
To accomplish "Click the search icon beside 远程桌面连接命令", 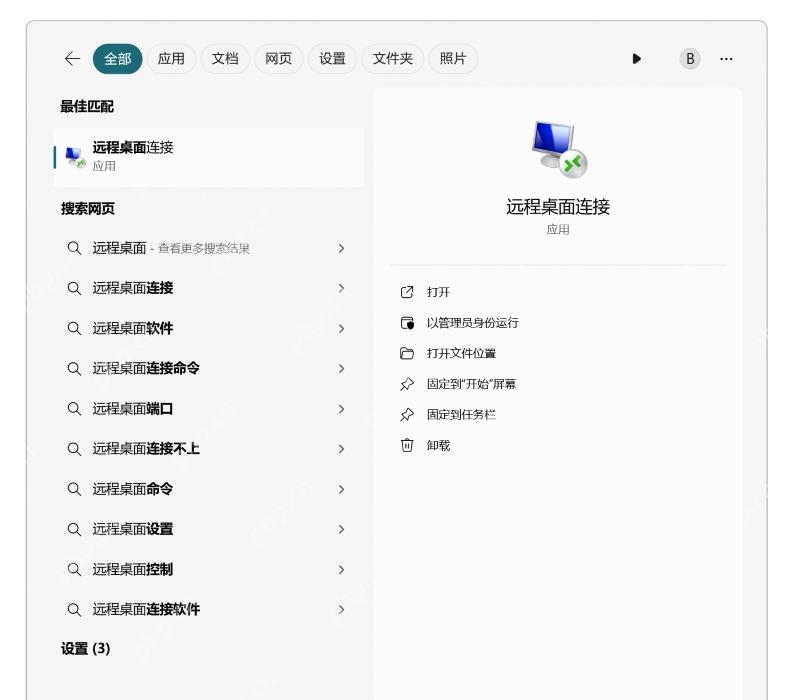I will (x=74, y=369).
